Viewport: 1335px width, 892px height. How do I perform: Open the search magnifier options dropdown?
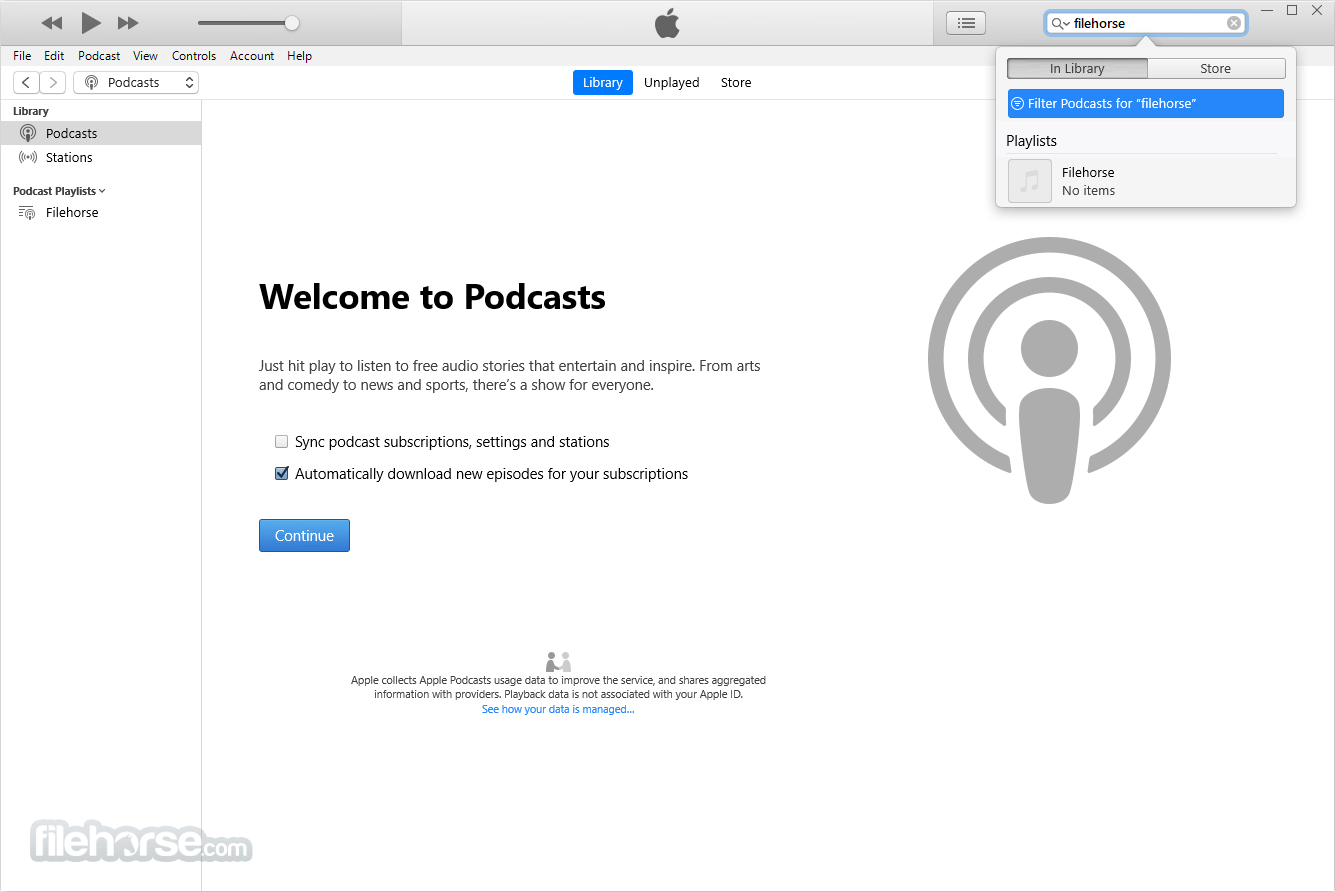click(1060, 23)
